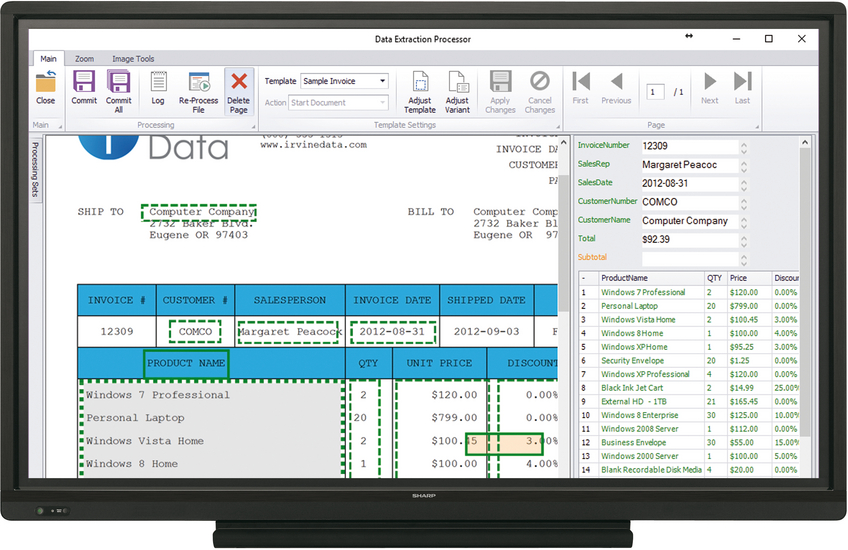Click the Commit save icon
This screenshot has height=550, width=848.
click(x=84, y=82)
